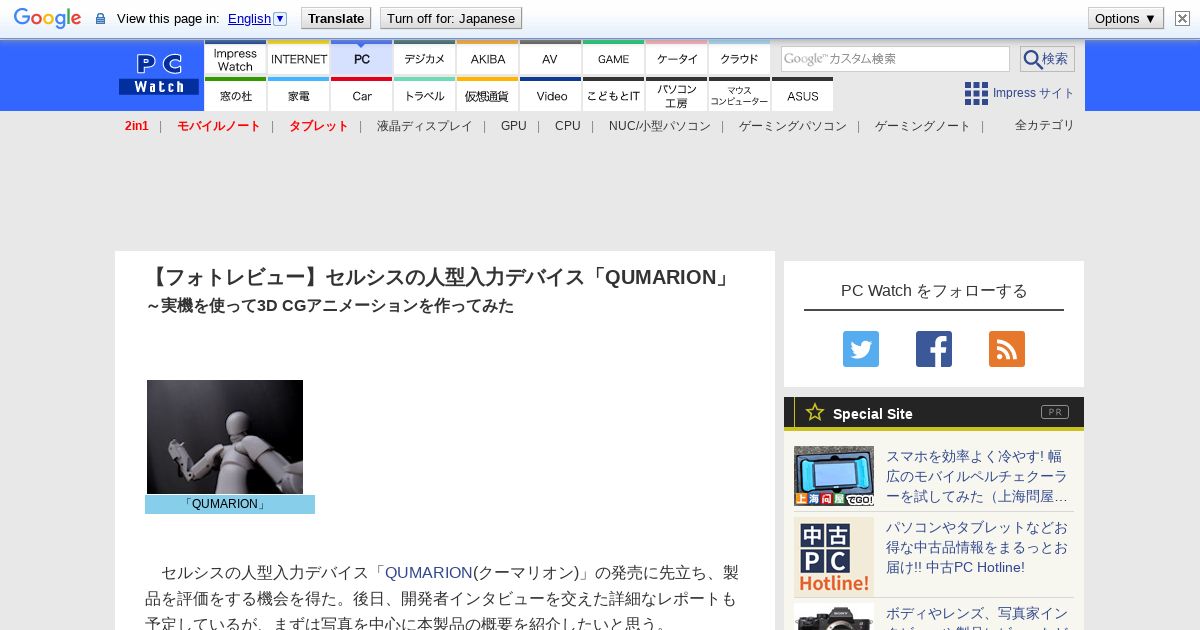Open the English language dropdown
Screen dimensions: 1200x630
point(257,18)
